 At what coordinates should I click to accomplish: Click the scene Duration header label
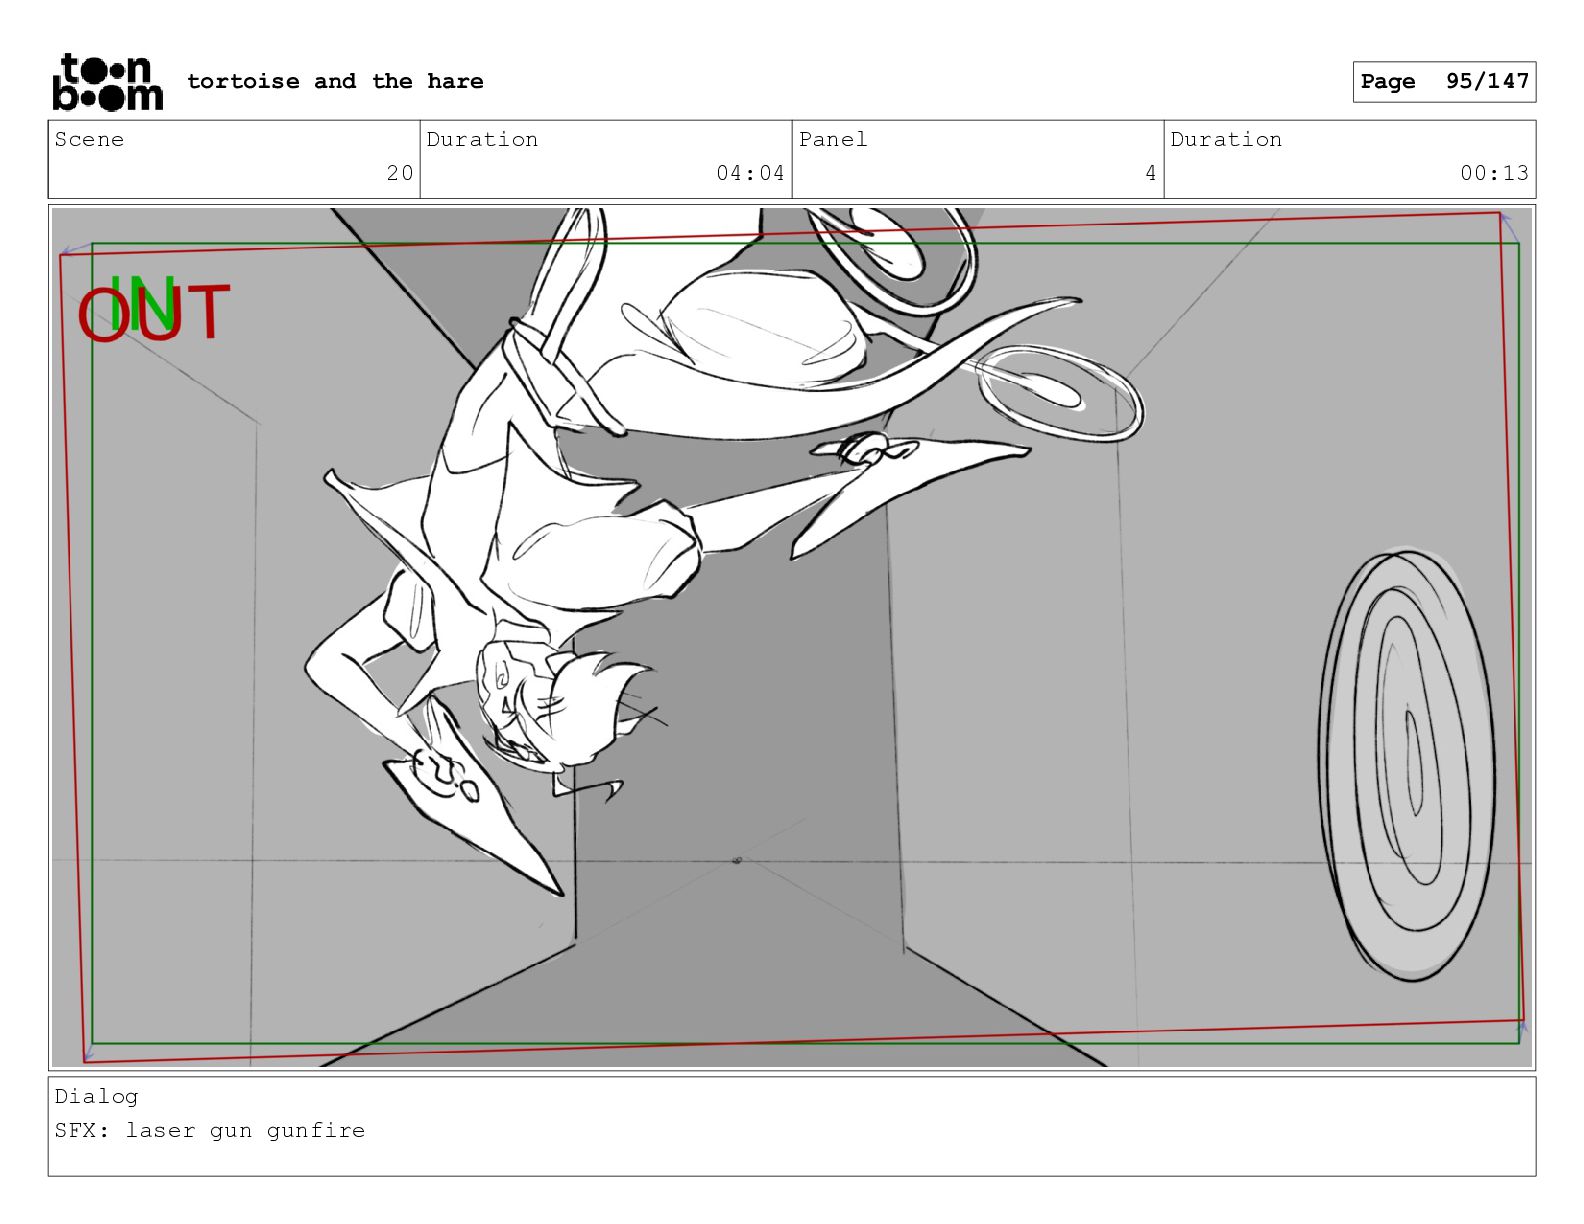point(482,139)
